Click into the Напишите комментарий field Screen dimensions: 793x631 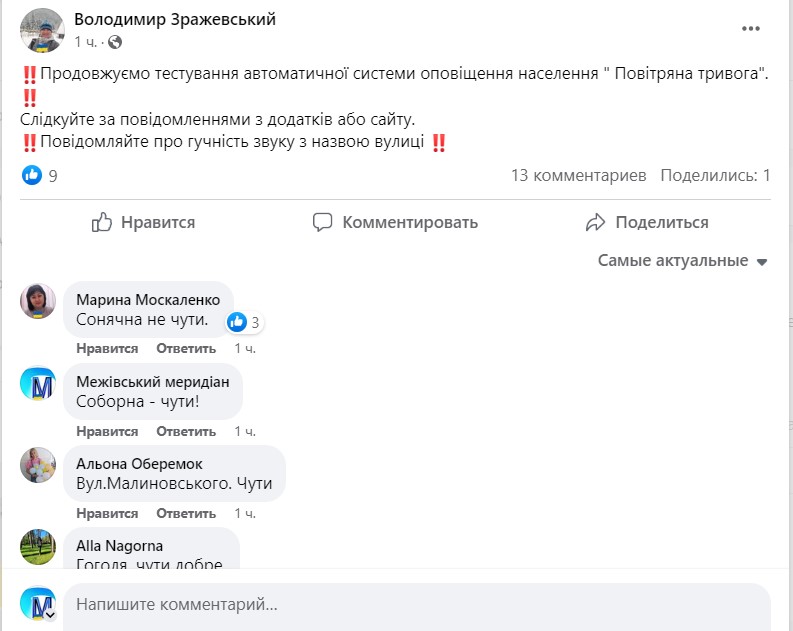pos(415,606)
